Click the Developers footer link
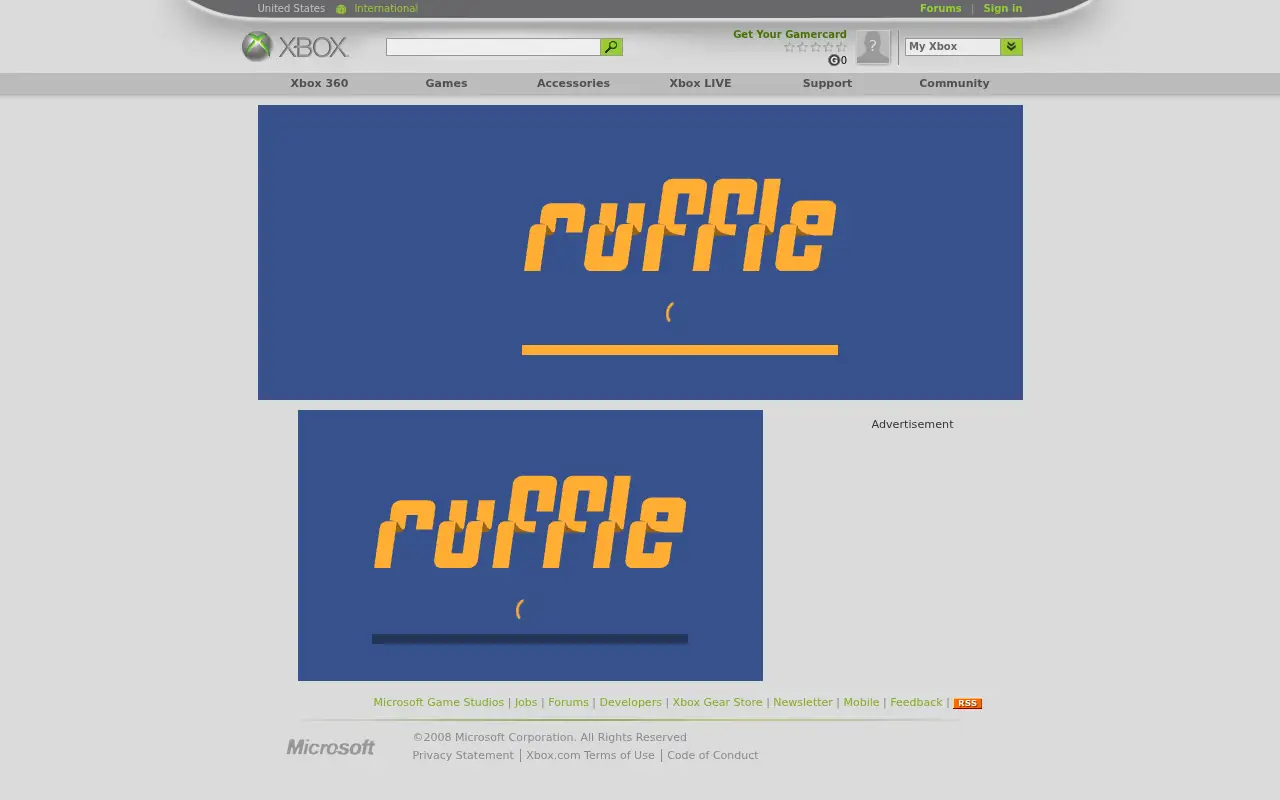Screen dimensions: 1280x800 (630, 703)
